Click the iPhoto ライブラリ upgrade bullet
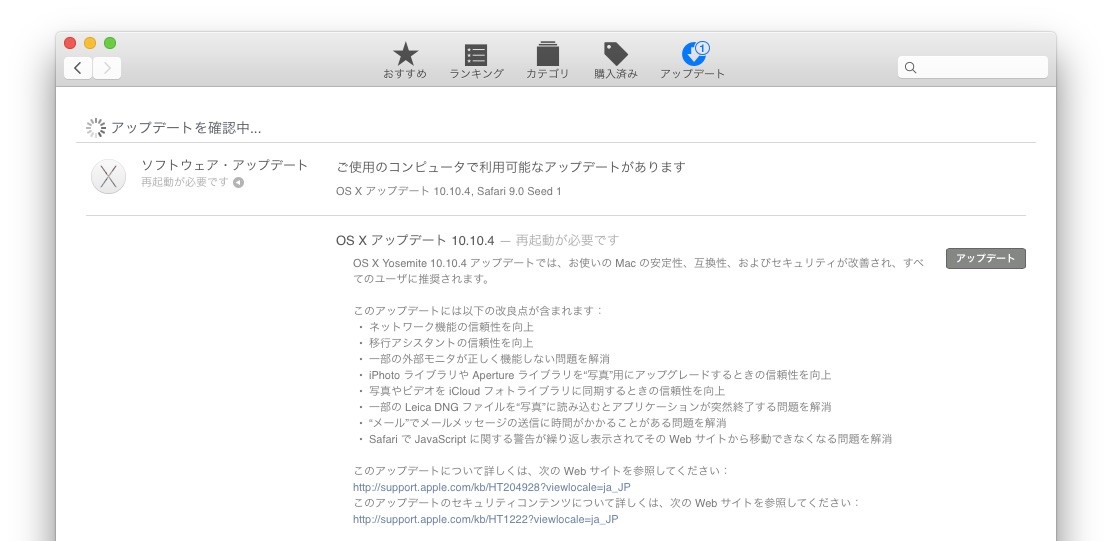This screenshot has height=541, width=1112. (x=600, y=375)
